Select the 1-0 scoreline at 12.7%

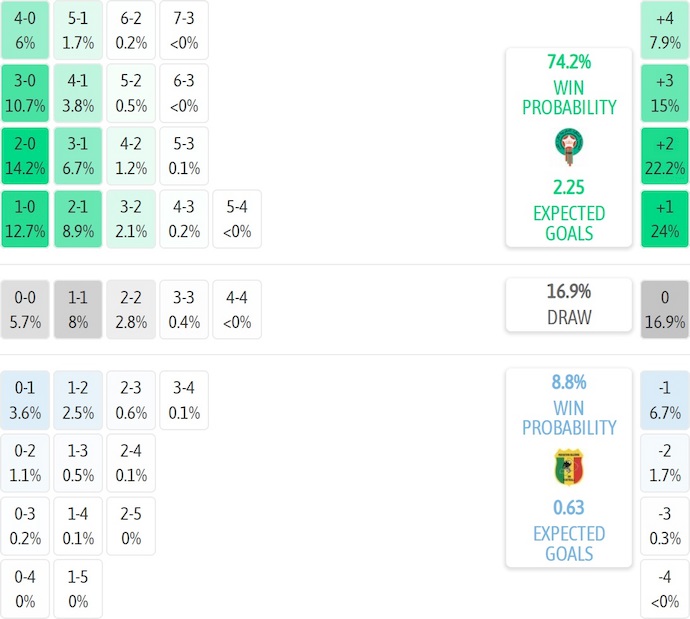click(x=25, y=219)
